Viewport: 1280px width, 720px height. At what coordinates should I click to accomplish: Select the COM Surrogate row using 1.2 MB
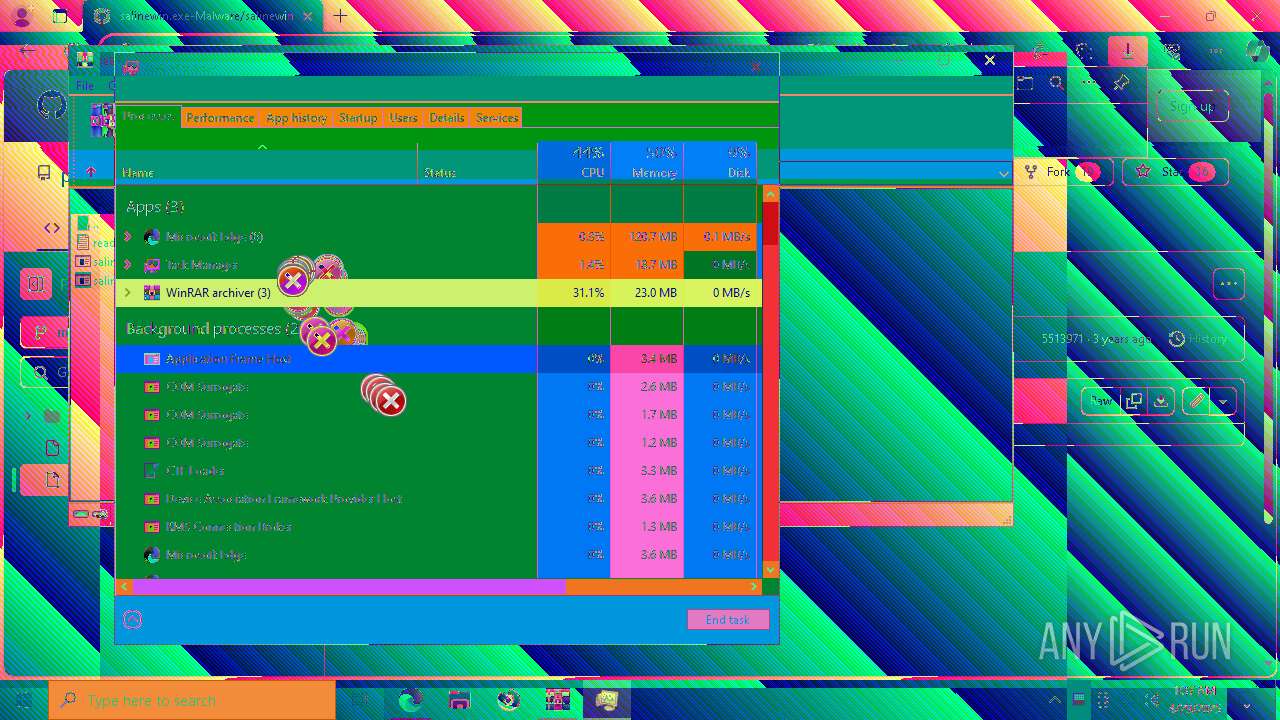[439, 442]
